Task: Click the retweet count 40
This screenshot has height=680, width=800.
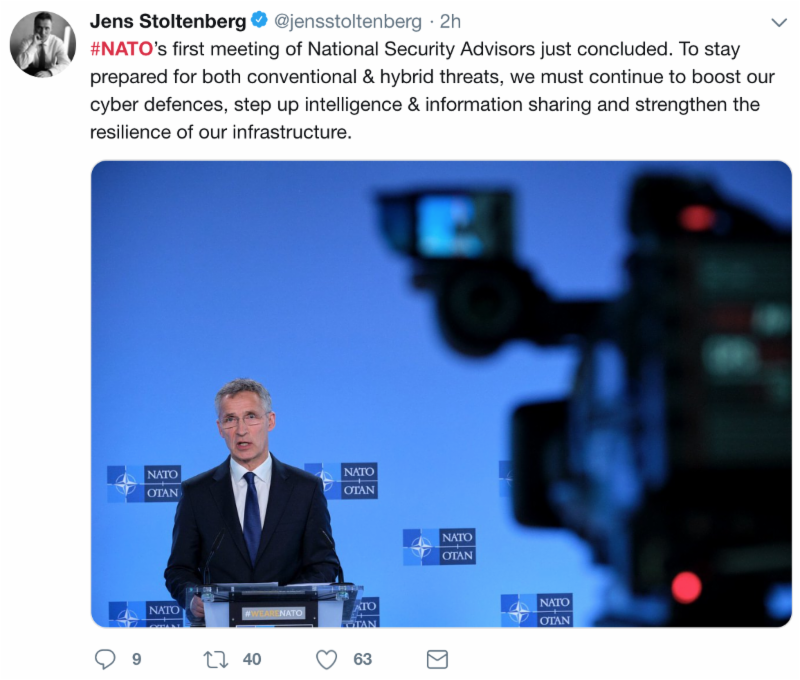Action: [x=252, y=659]
